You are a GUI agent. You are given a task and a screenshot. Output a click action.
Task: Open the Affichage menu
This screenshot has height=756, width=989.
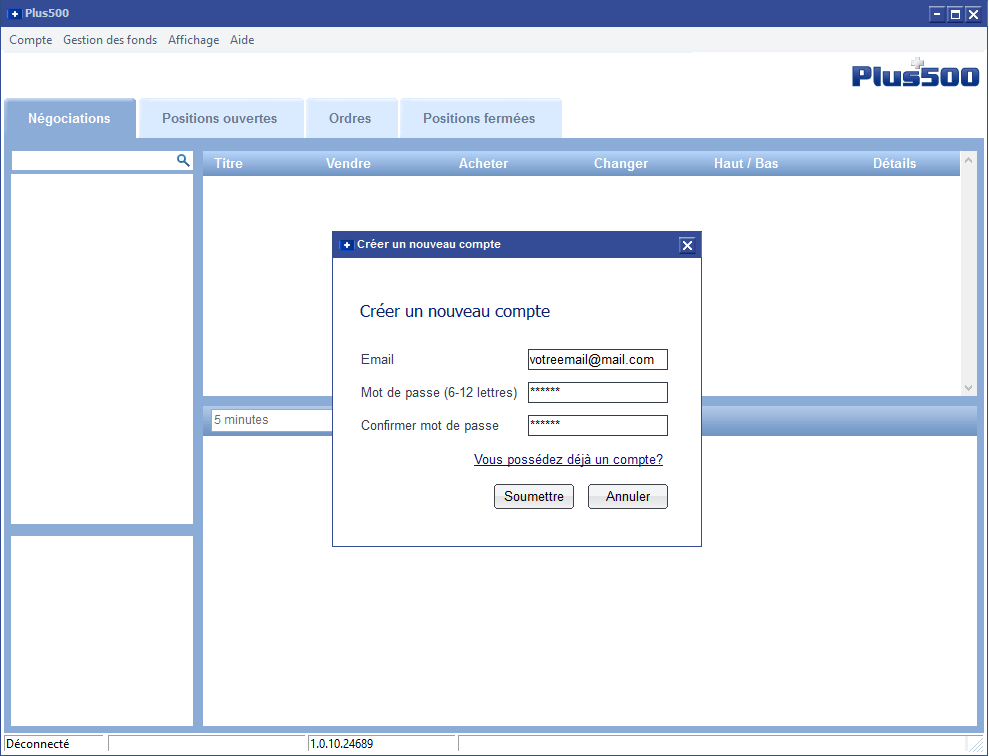point(194,40)
